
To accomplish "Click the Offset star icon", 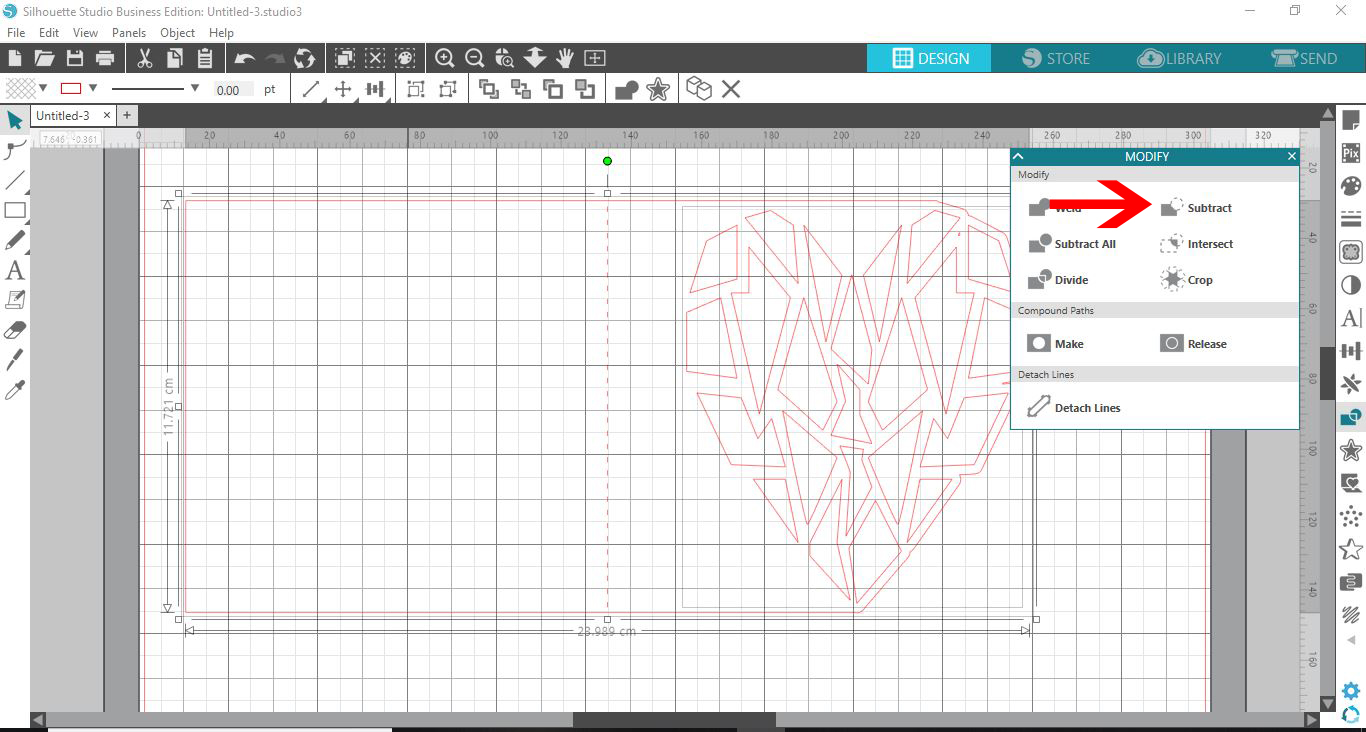I will (658, 90).
